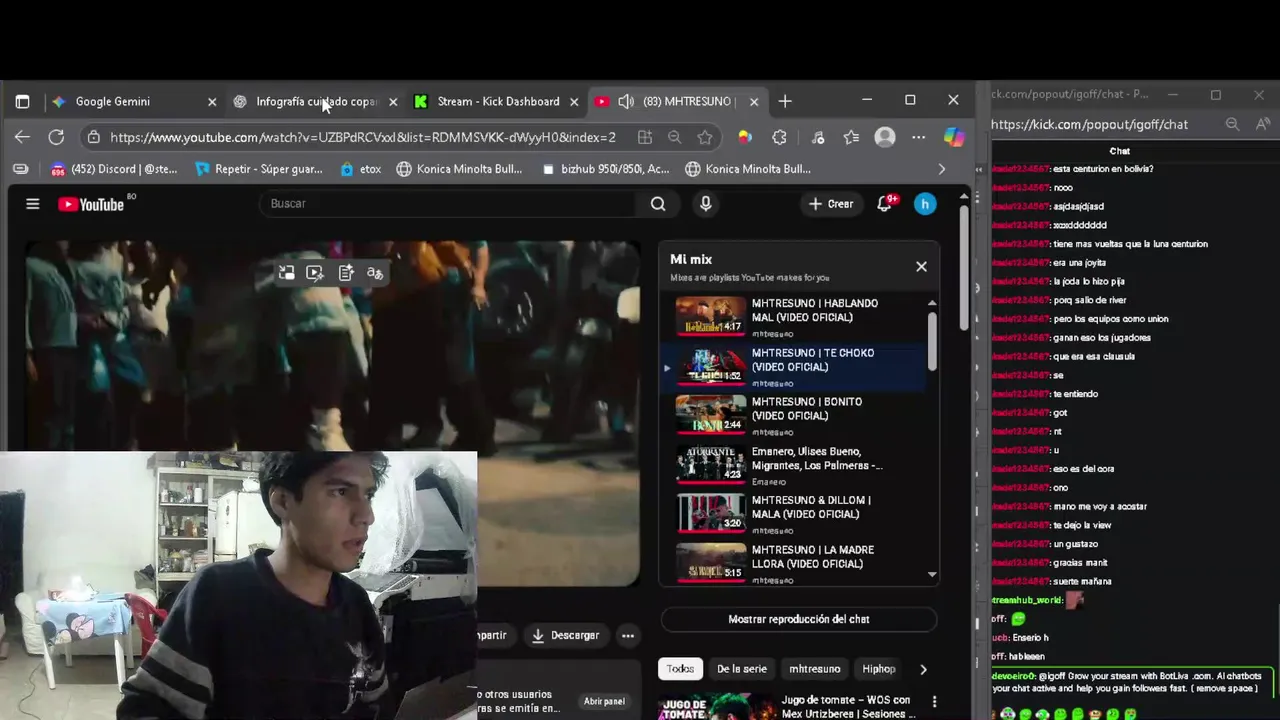Click the AI summary document overlay icon
Screen dimensions: 1280x720
(346, 273)
